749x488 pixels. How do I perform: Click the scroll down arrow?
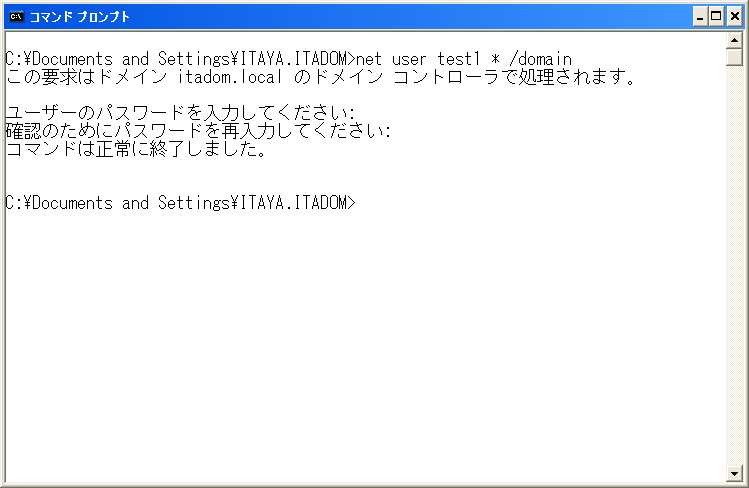click(734, 474)
